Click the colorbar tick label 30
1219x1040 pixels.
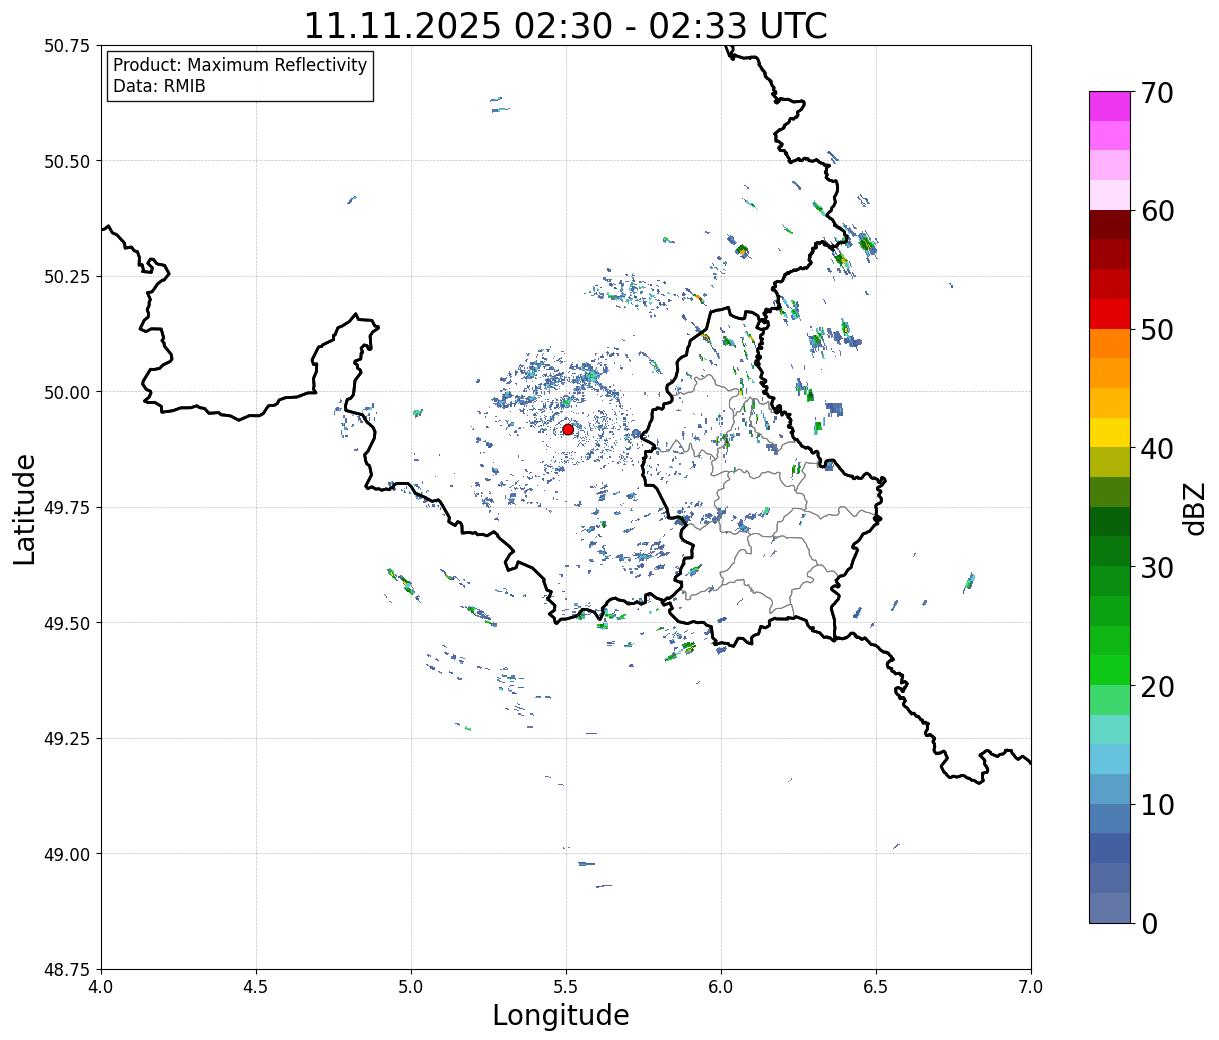1157,567
